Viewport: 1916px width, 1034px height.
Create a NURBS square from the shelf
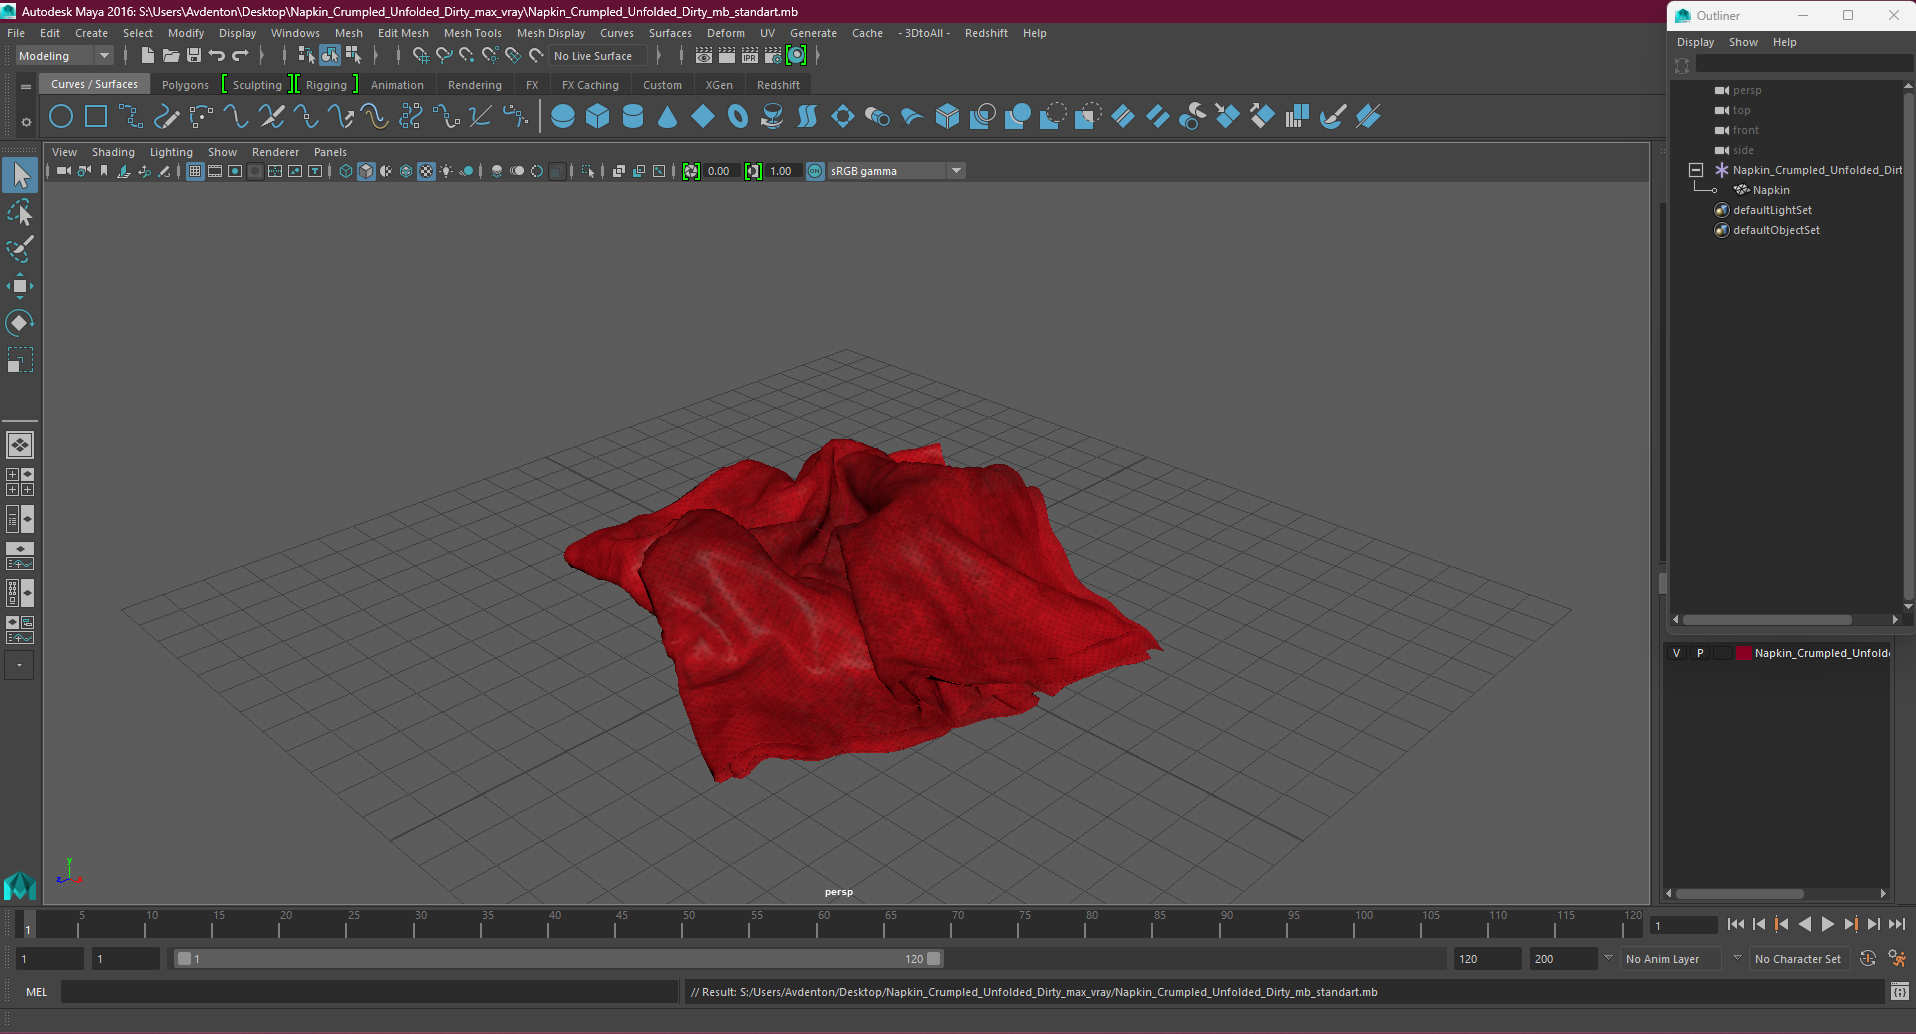coord(96,117)
